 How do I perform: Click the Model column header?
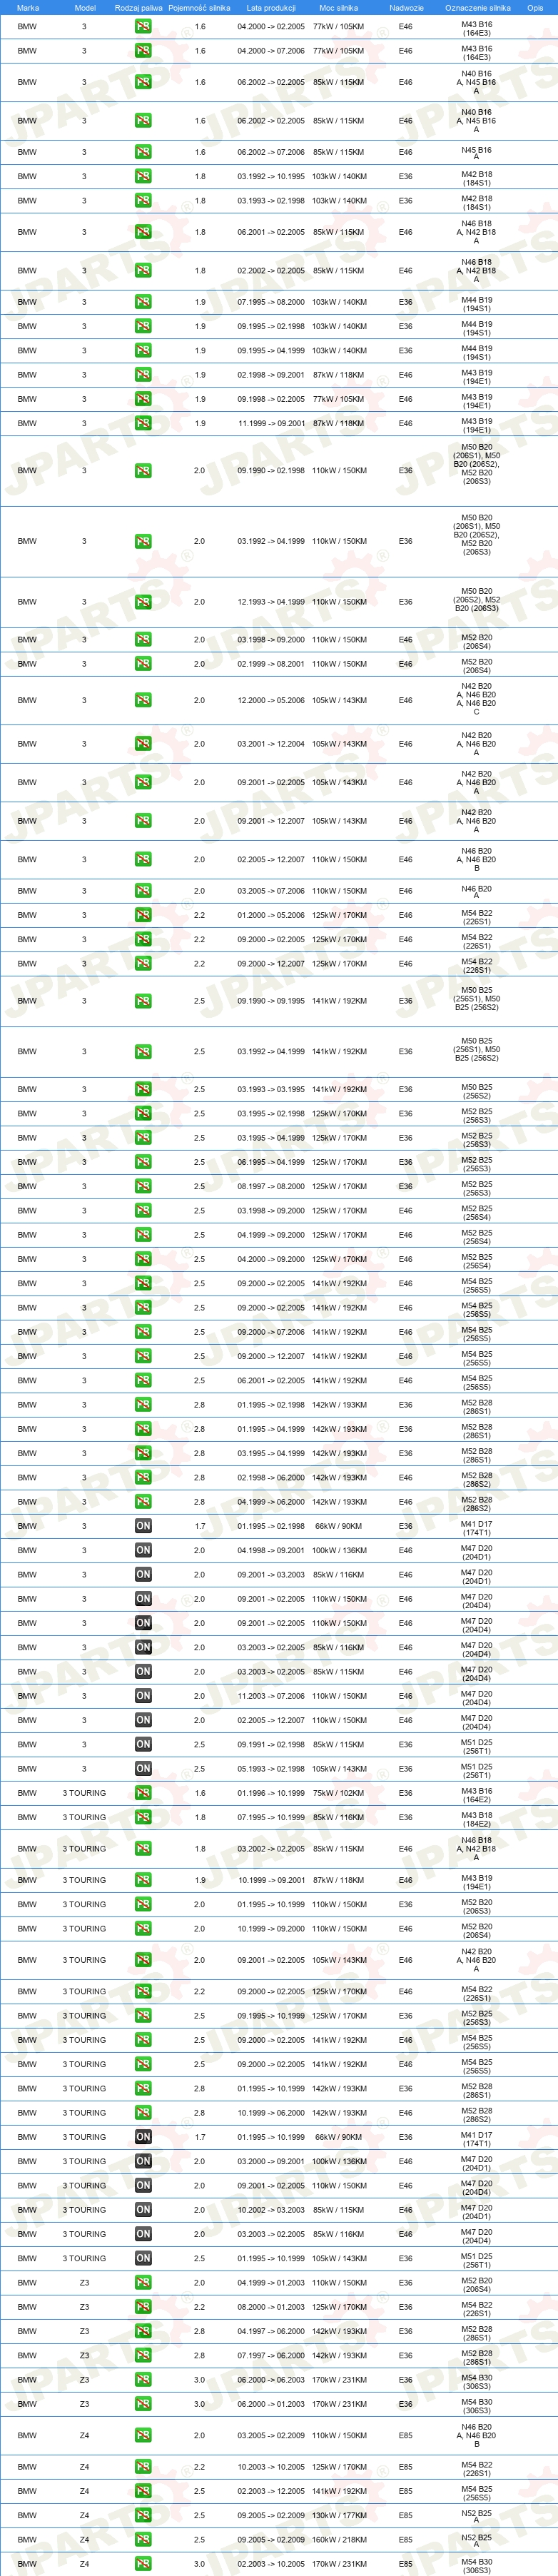point(85,7)
